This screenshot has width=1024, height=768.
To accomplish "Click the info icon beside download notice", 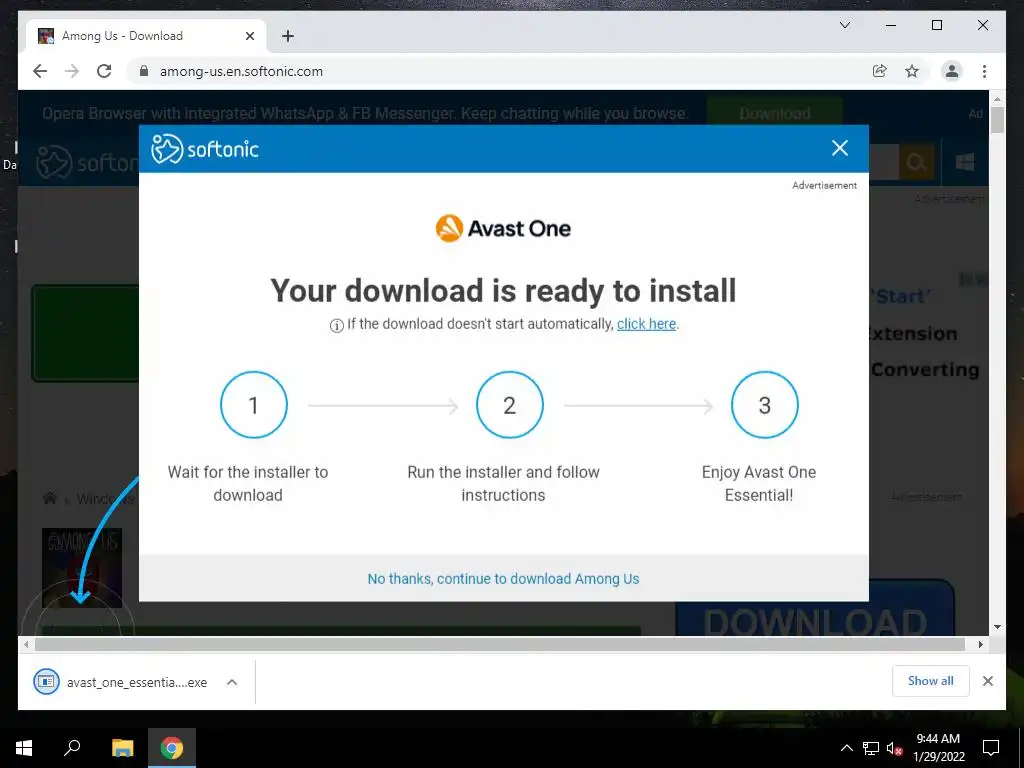I will [336, 325].
